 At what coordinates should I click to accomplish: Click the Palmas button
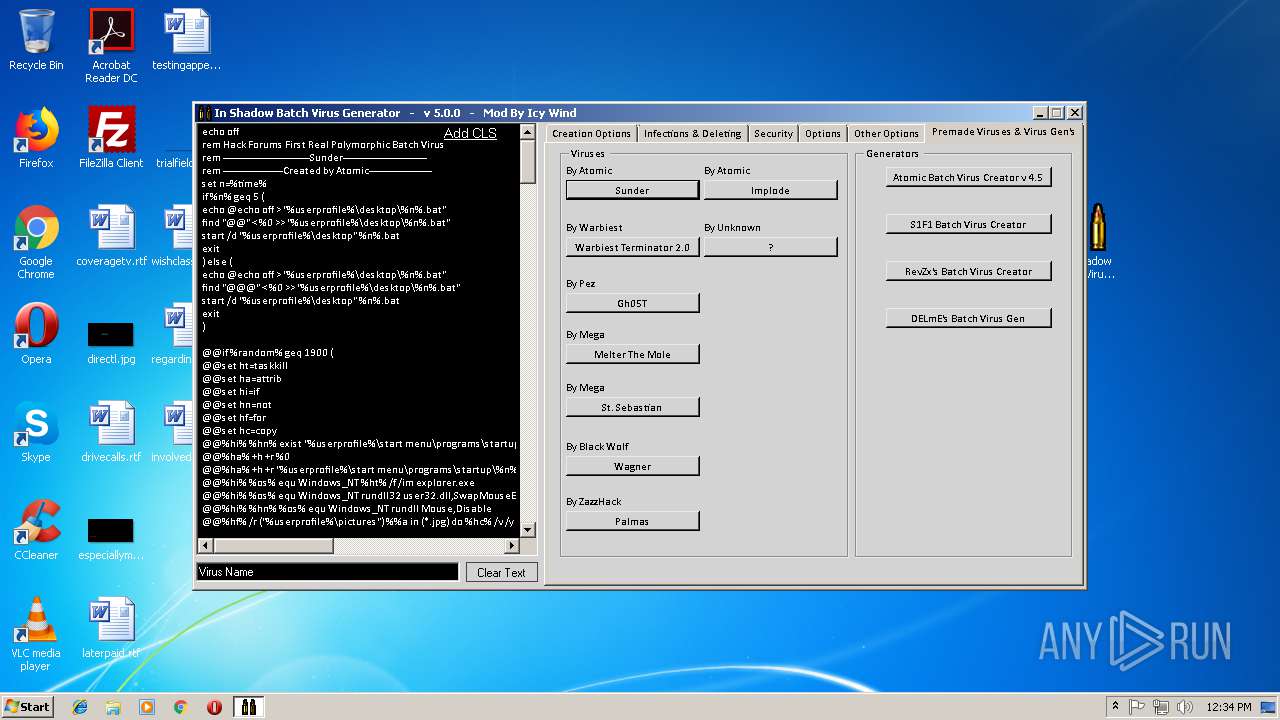(632, 521)
